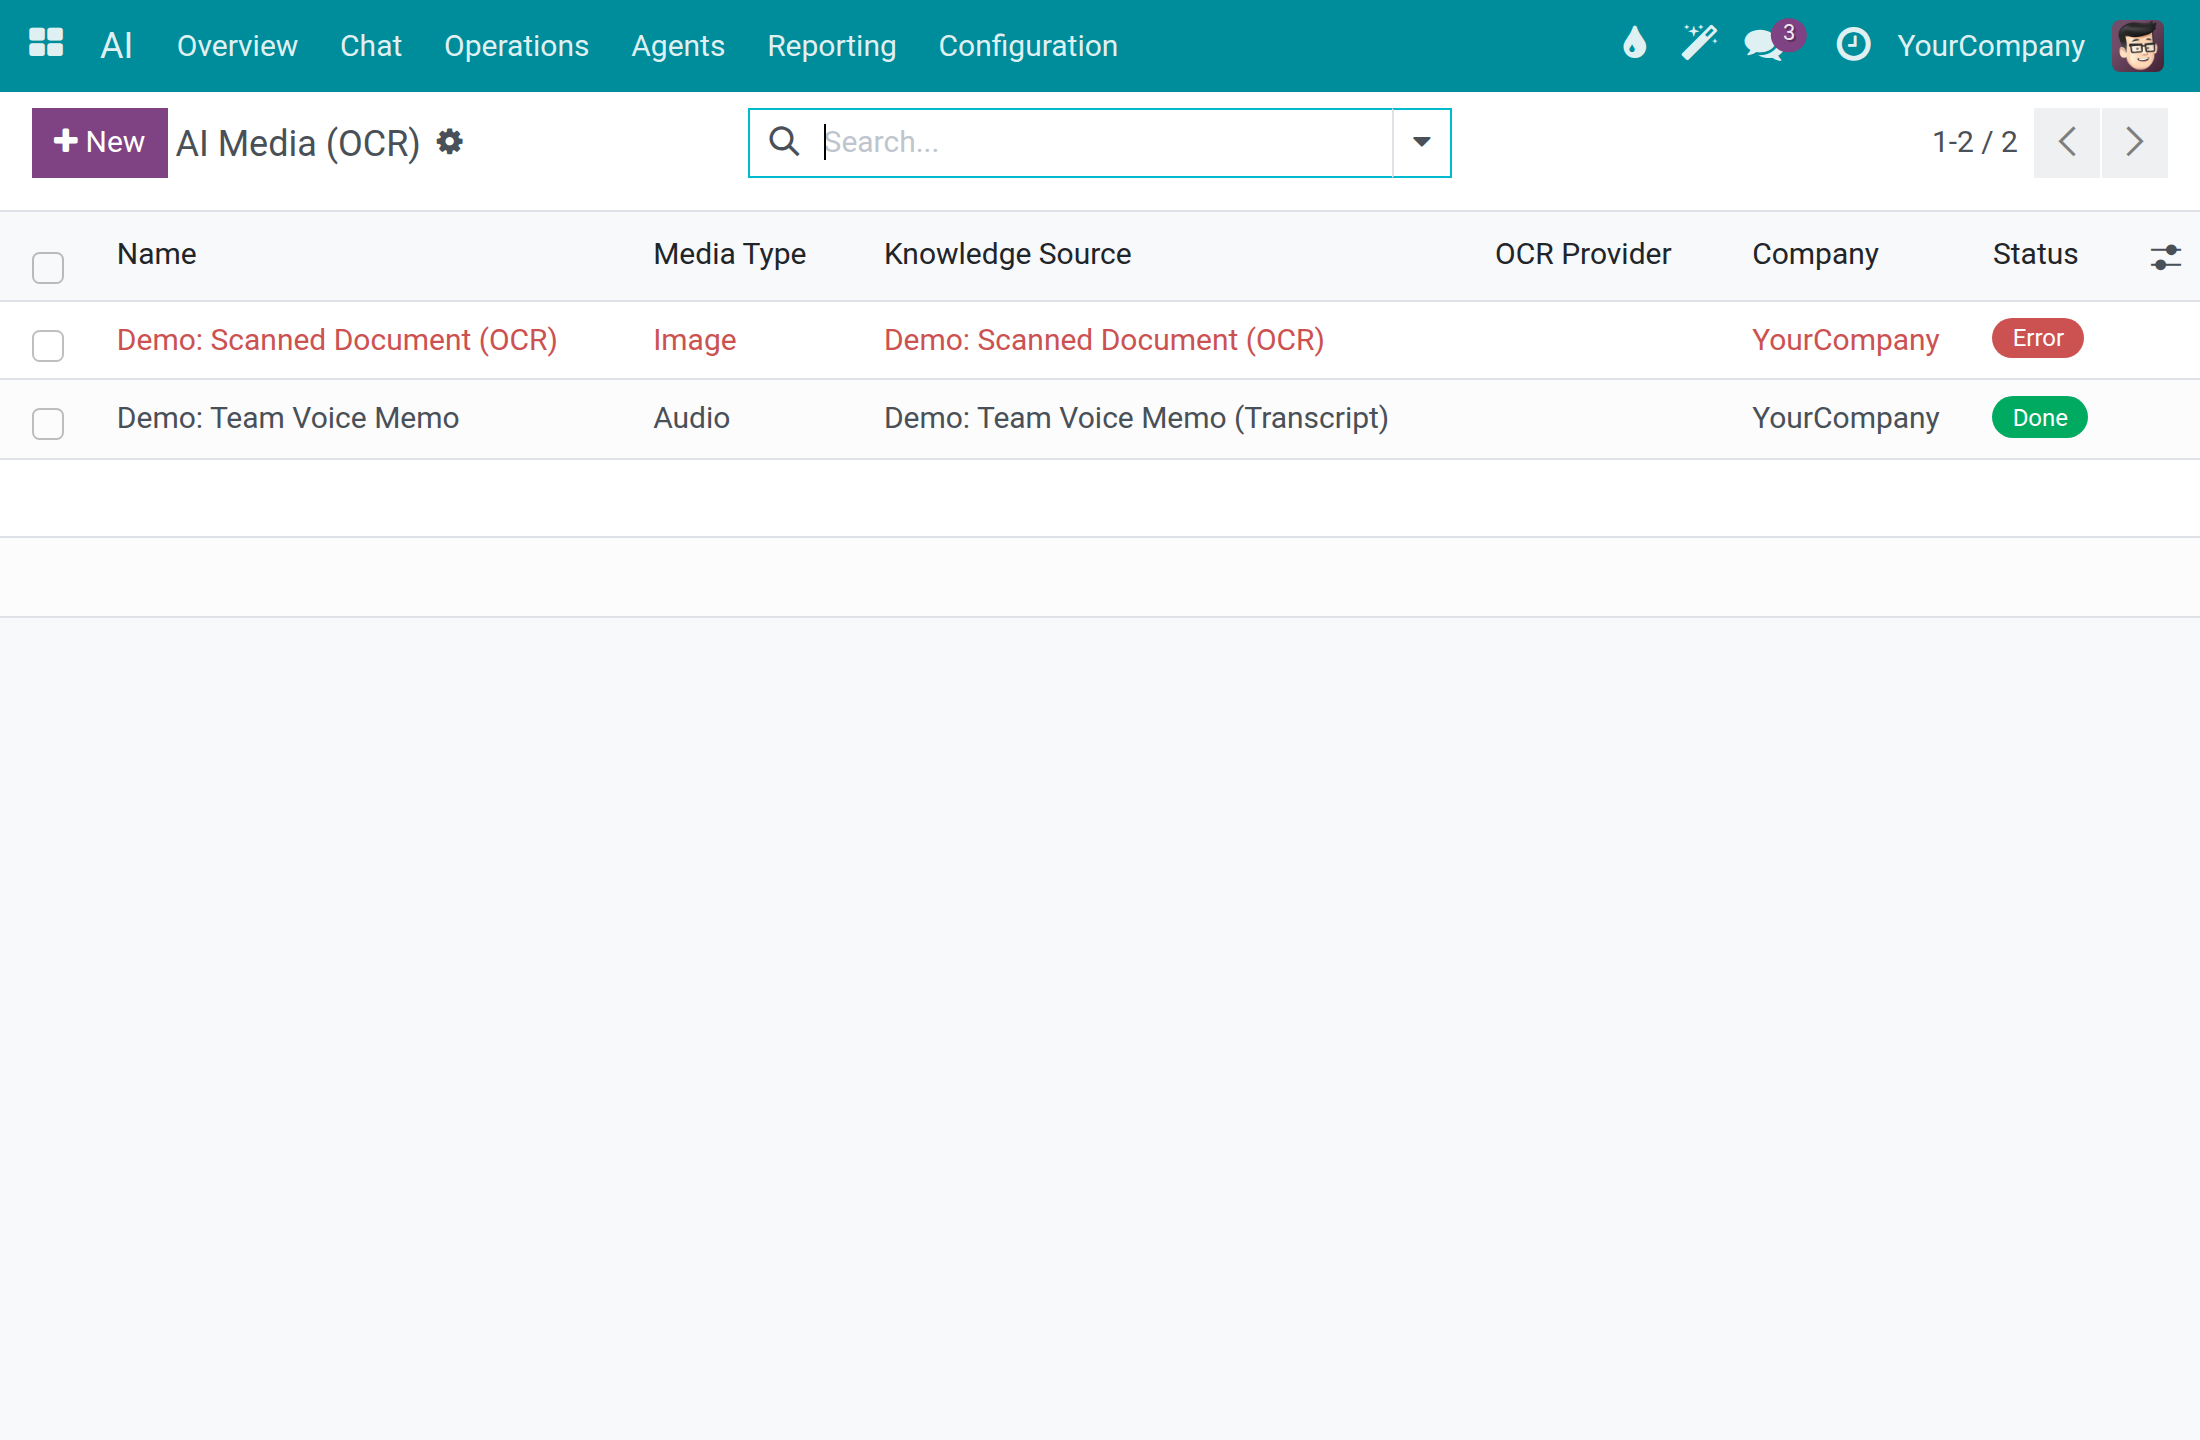This screenshot has width=2200, height=1440.
Task: Click the Audio media type cell
Action: [x=691, y=418]
